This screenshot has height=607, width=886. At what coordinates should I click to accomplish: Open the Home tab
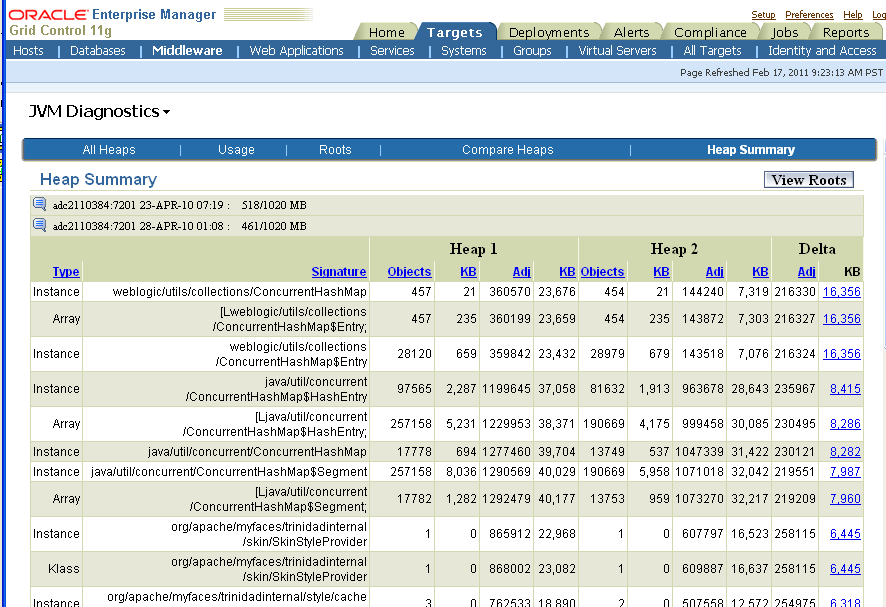click(x=386, y=32)
